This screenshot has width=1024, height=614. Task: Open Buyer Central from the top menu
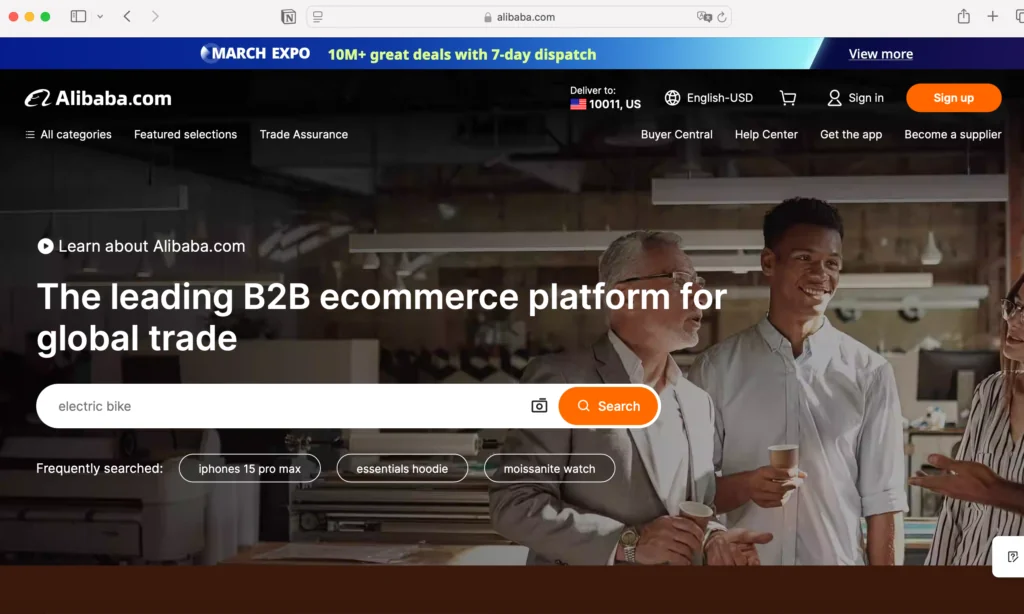coord(676,134)
